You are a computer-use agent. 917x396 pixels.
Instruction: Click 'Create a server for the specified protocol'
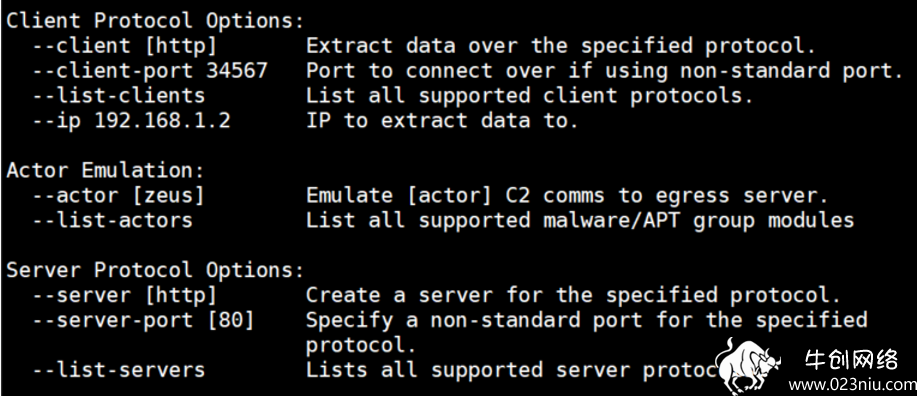pos(574,295)
